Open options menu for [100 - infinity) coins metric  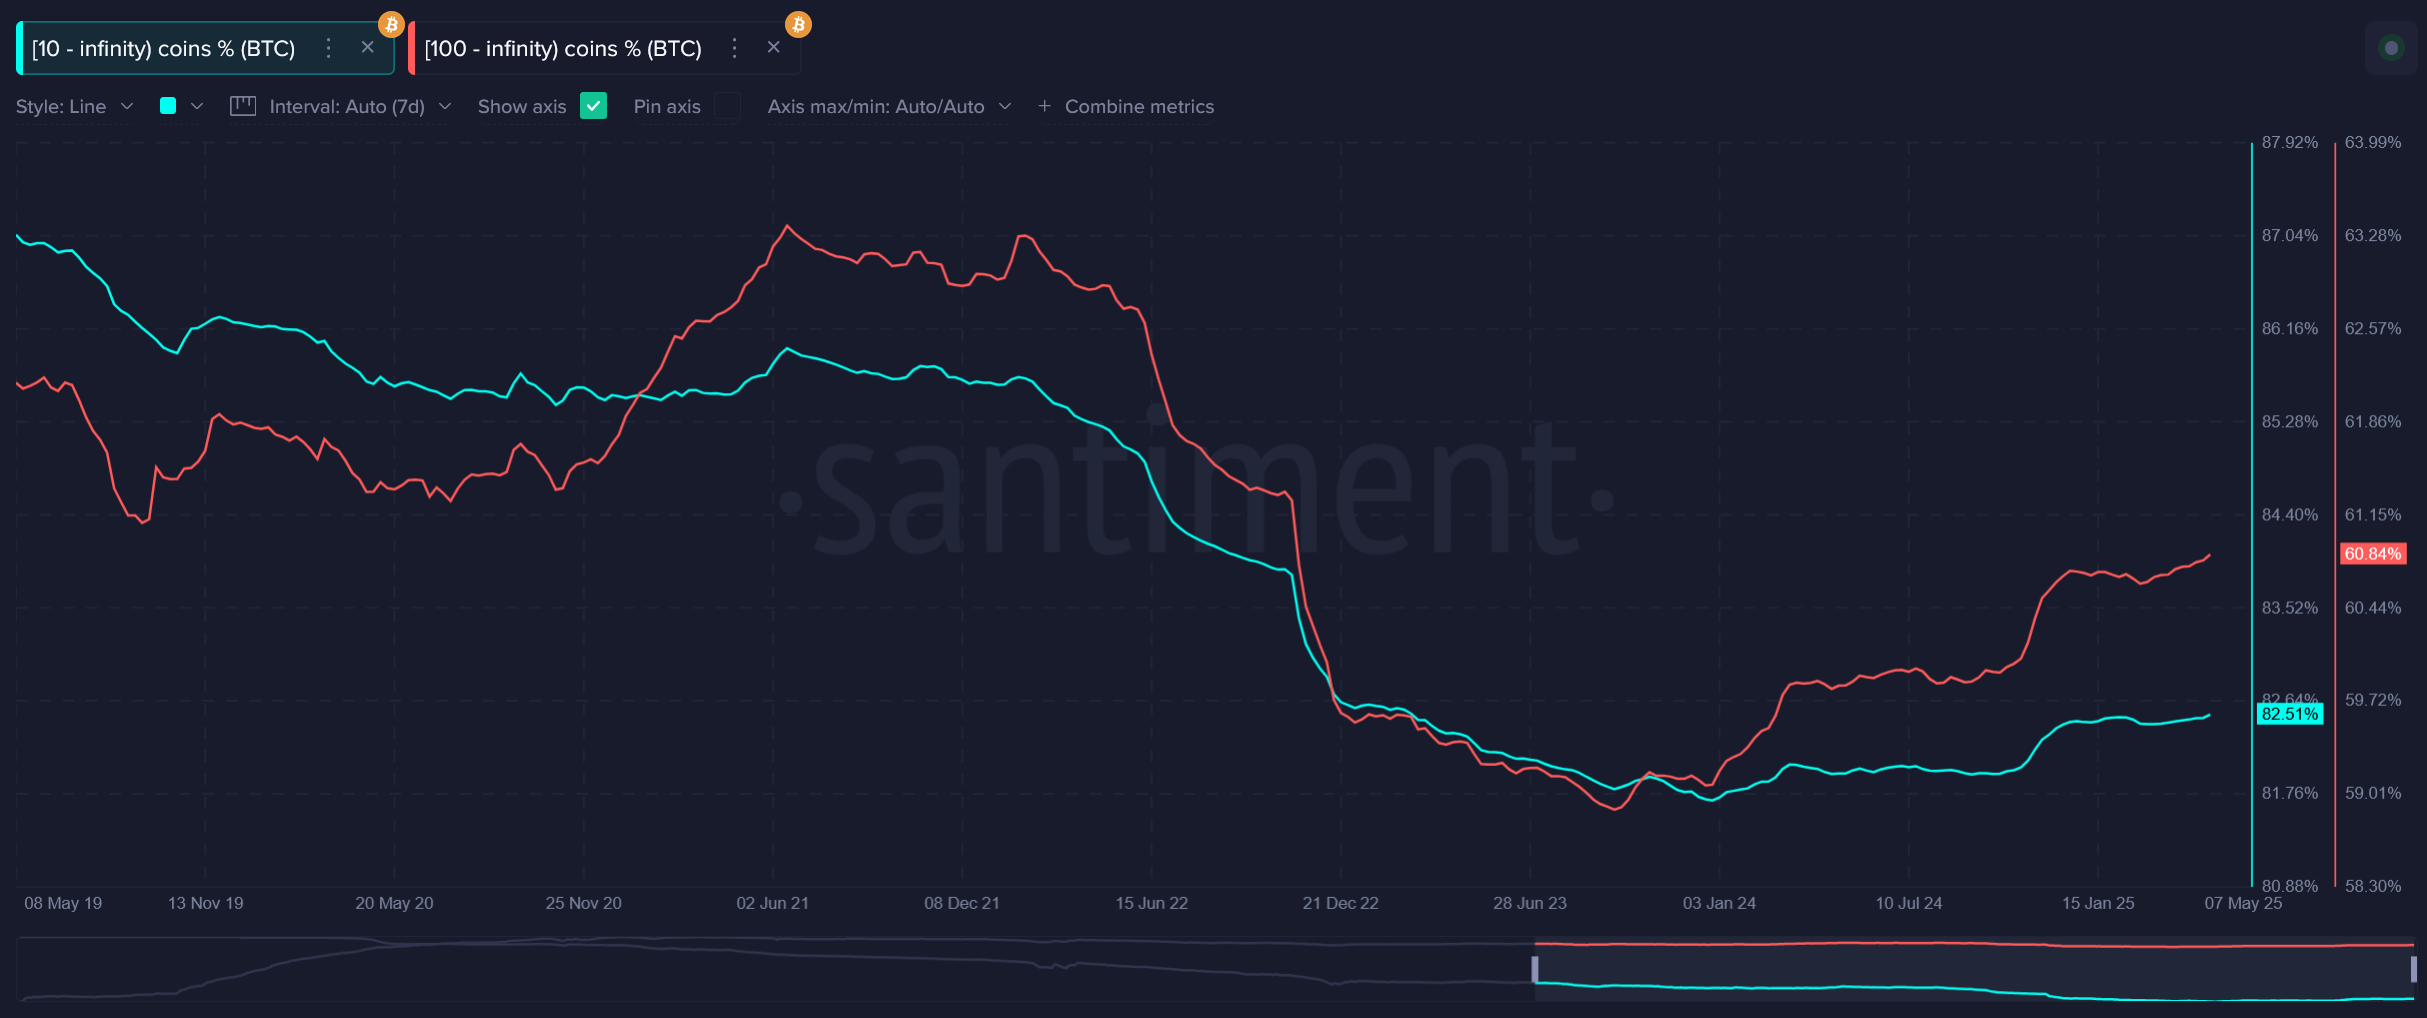(x=734, y=47)
